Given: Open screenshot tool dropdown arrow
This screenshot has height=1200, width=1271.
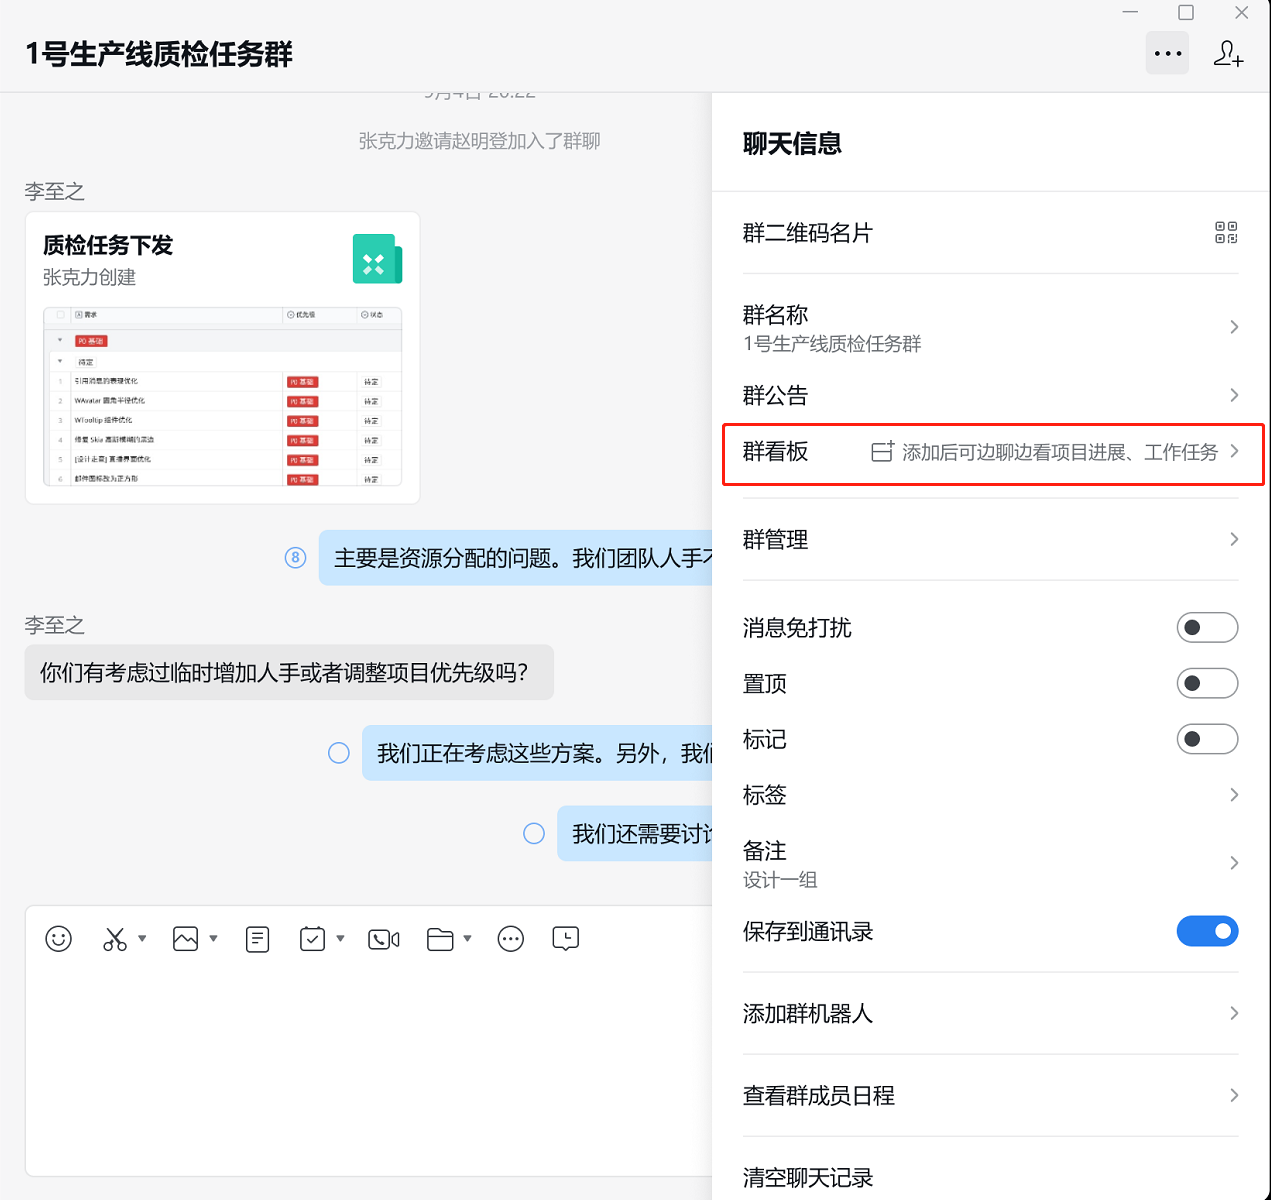Looking at the screenshot, I should point(142,939).
